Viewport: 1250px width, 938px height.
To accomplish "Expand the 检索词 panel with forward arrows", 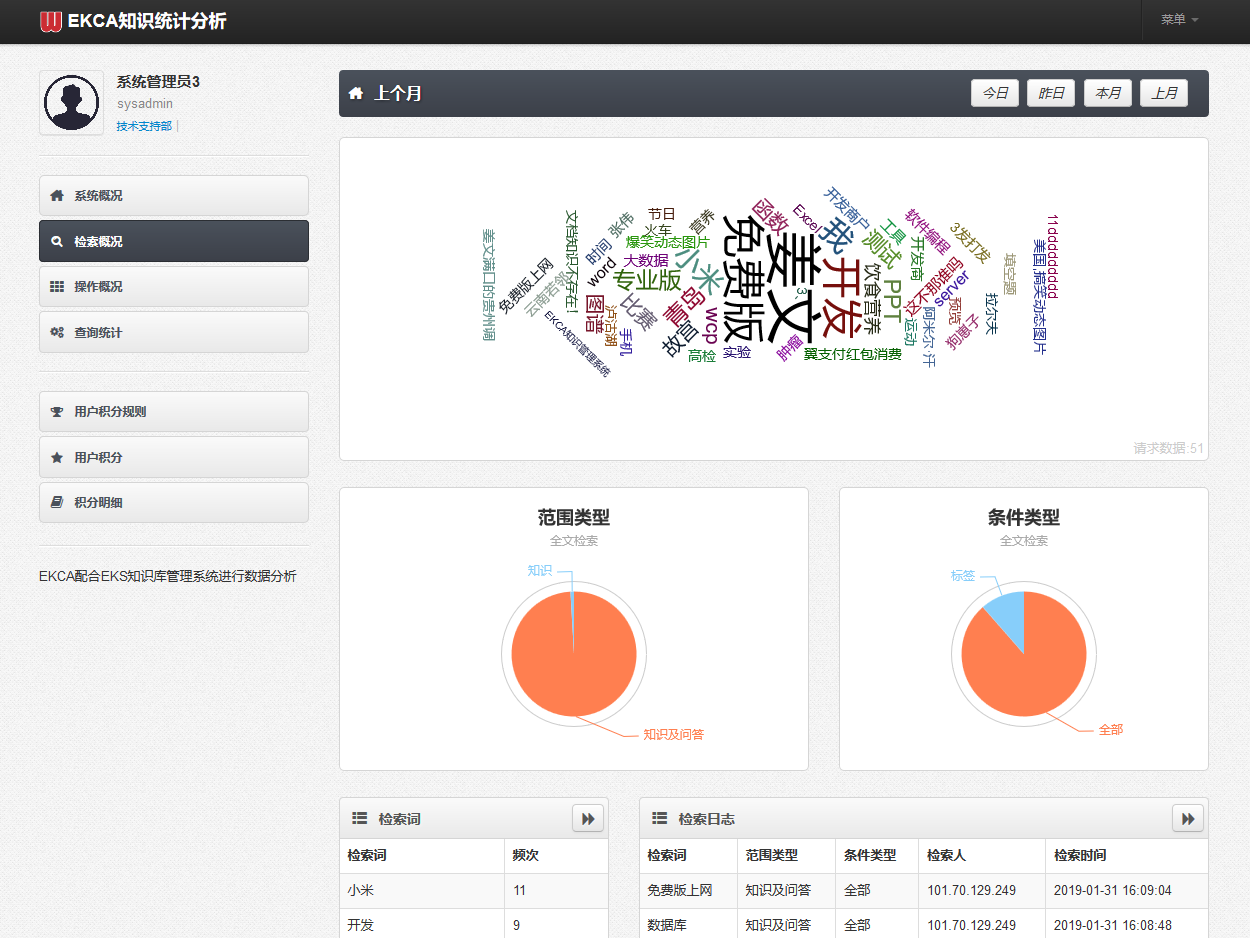I will [x=588, y=819].
